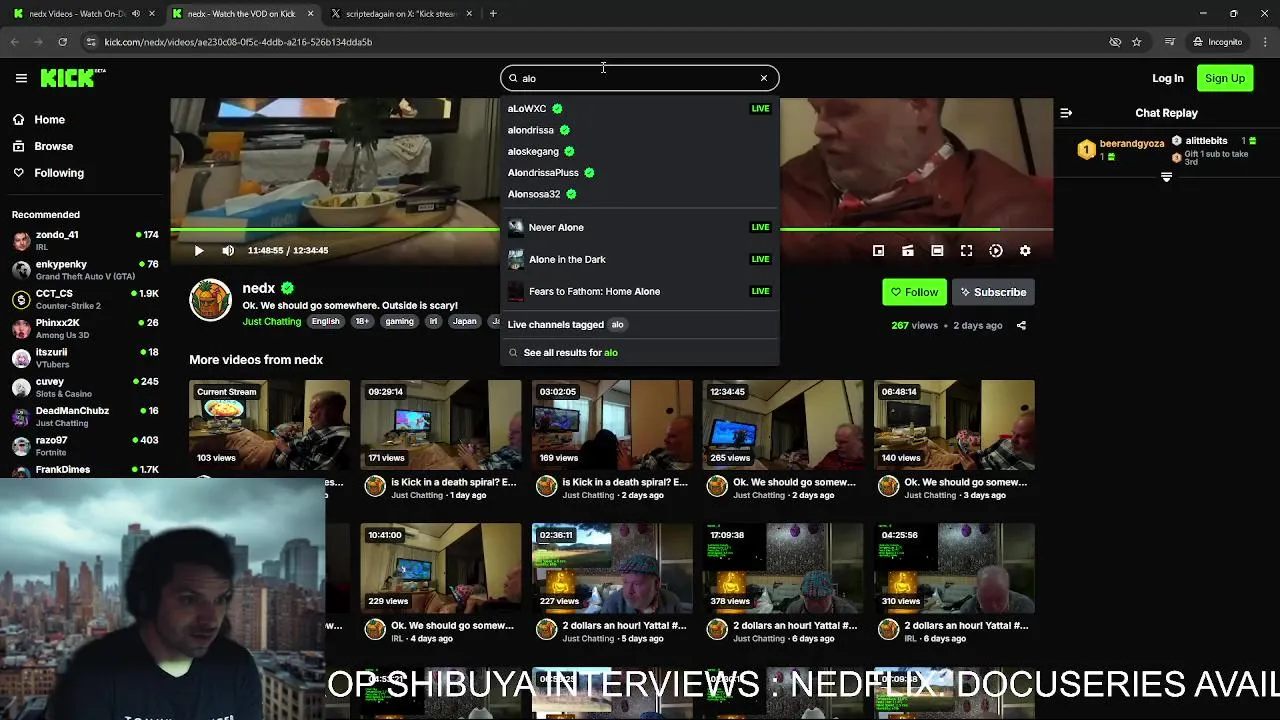The image size is (1280, 720).
Task: Click the 18+ tag
Action: click(362, 321)
